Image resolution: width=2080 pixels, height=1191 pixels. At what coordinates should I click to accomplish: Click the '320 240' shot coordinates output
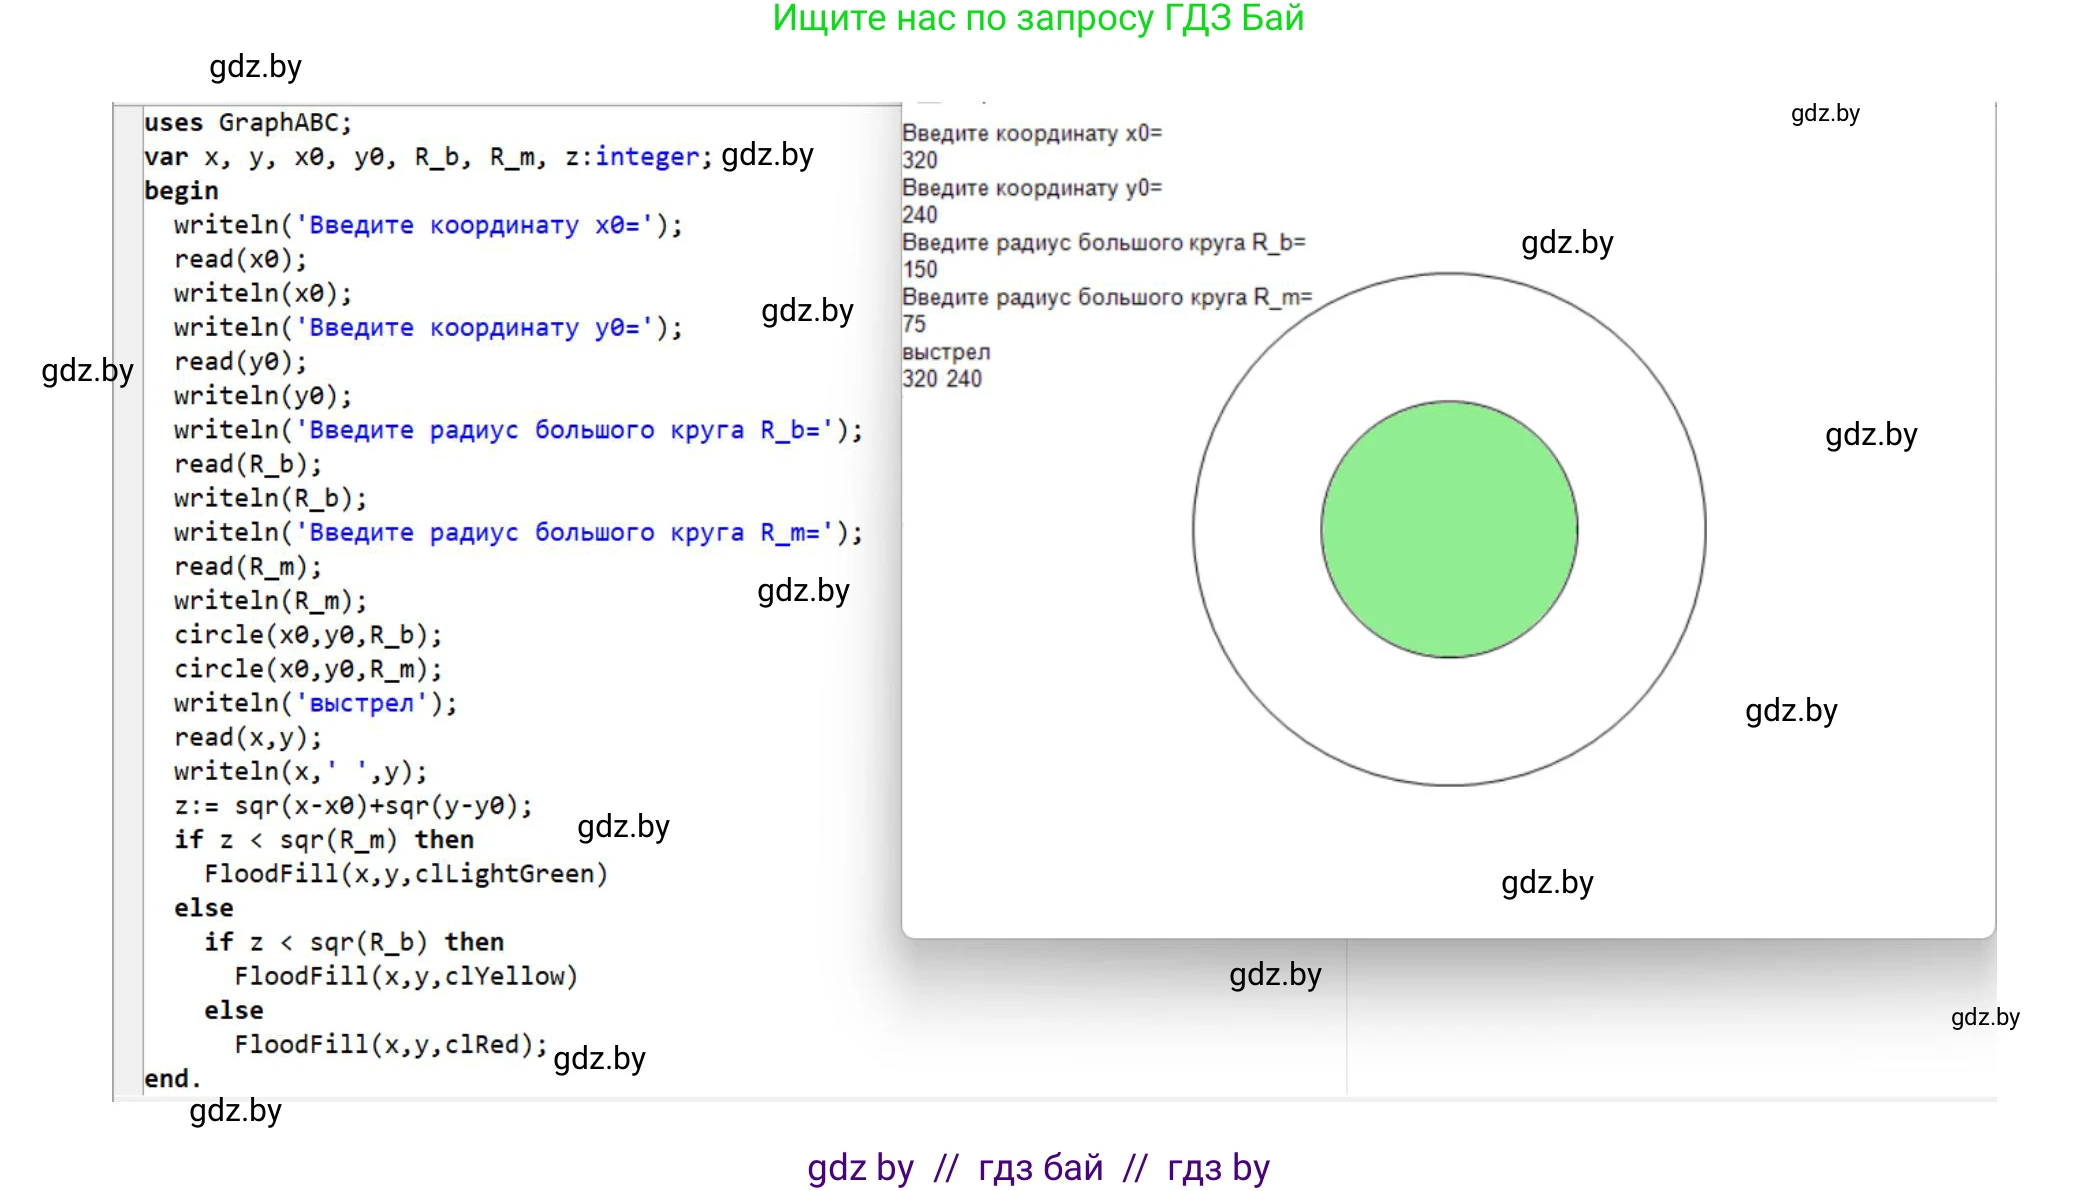coord(942,379)
